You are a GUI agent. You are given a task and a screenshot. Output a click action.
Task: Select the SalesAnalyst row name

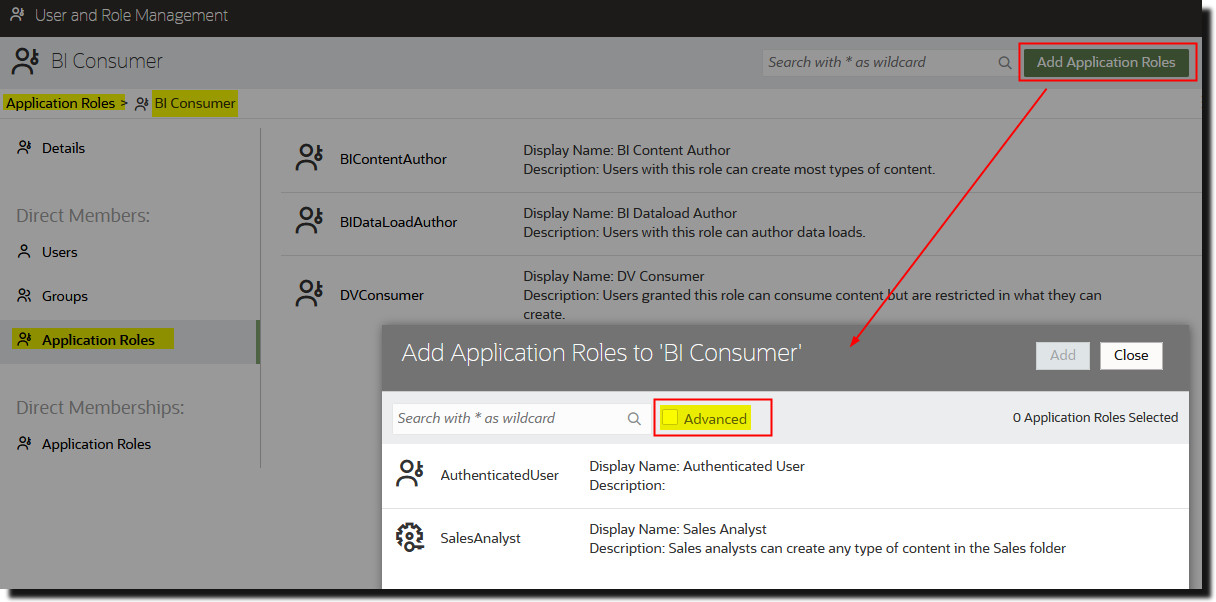[x=481, y=538]
